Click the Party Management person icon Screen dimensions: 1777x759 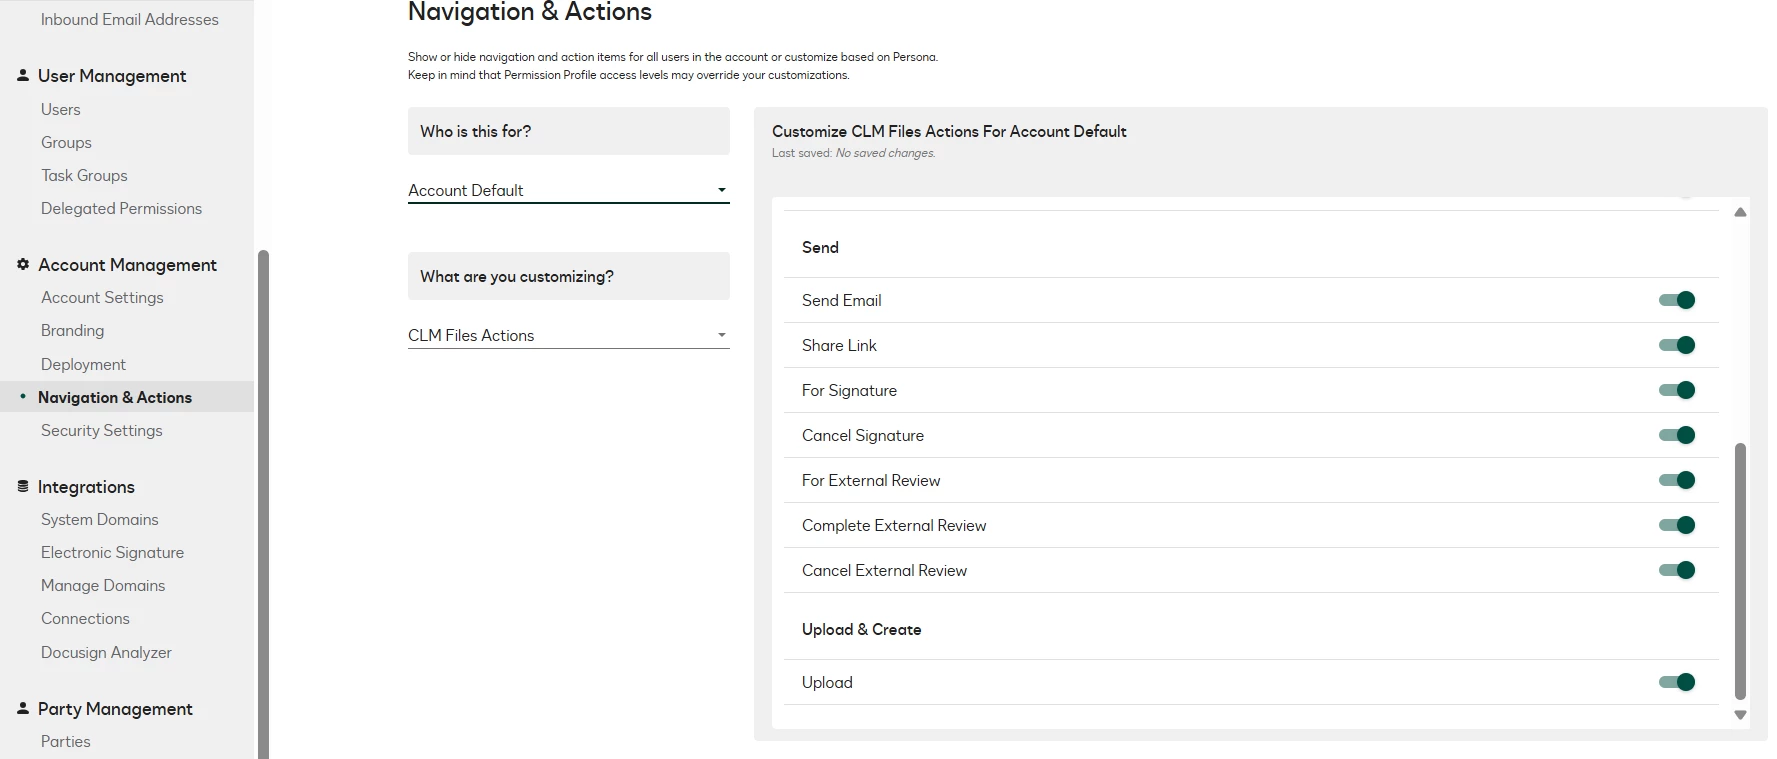point(23,708)
